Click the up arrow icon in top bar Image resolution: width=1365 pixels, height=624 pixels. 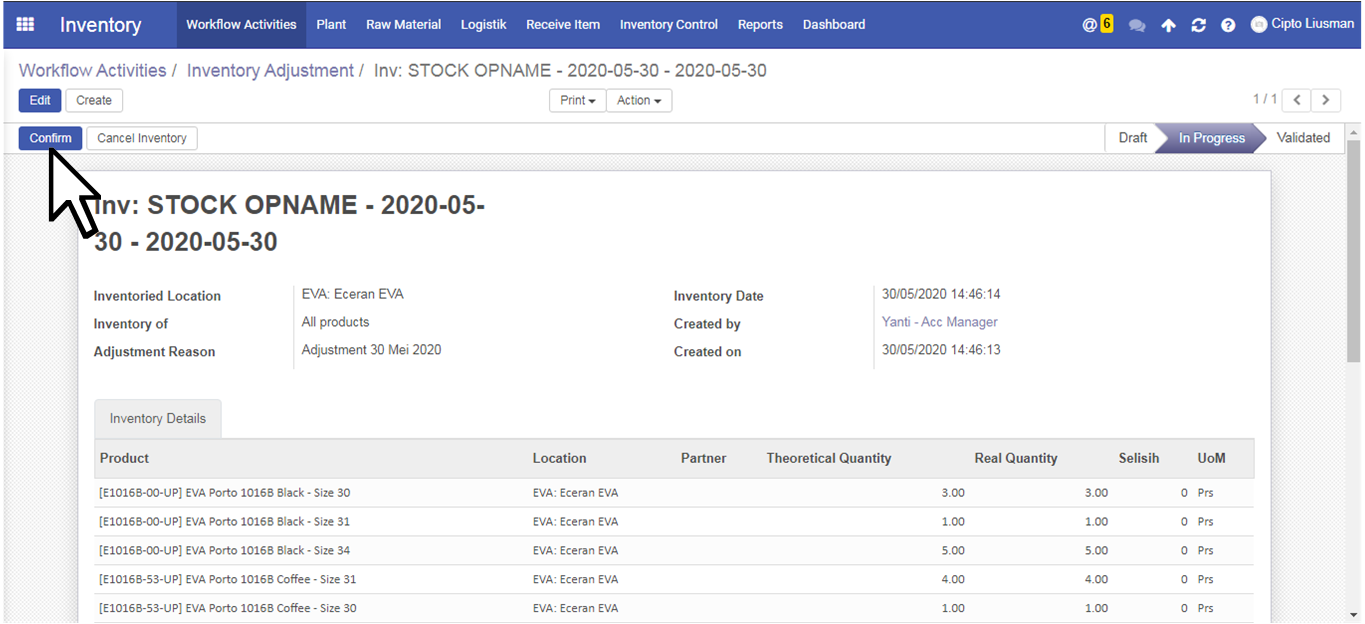[x=1168, y=25]
